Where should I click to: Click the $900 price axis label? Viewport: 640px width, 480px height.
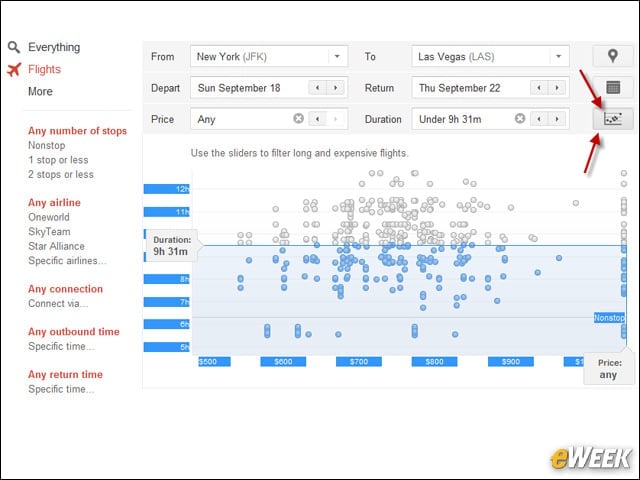click(x=511, y=362)
